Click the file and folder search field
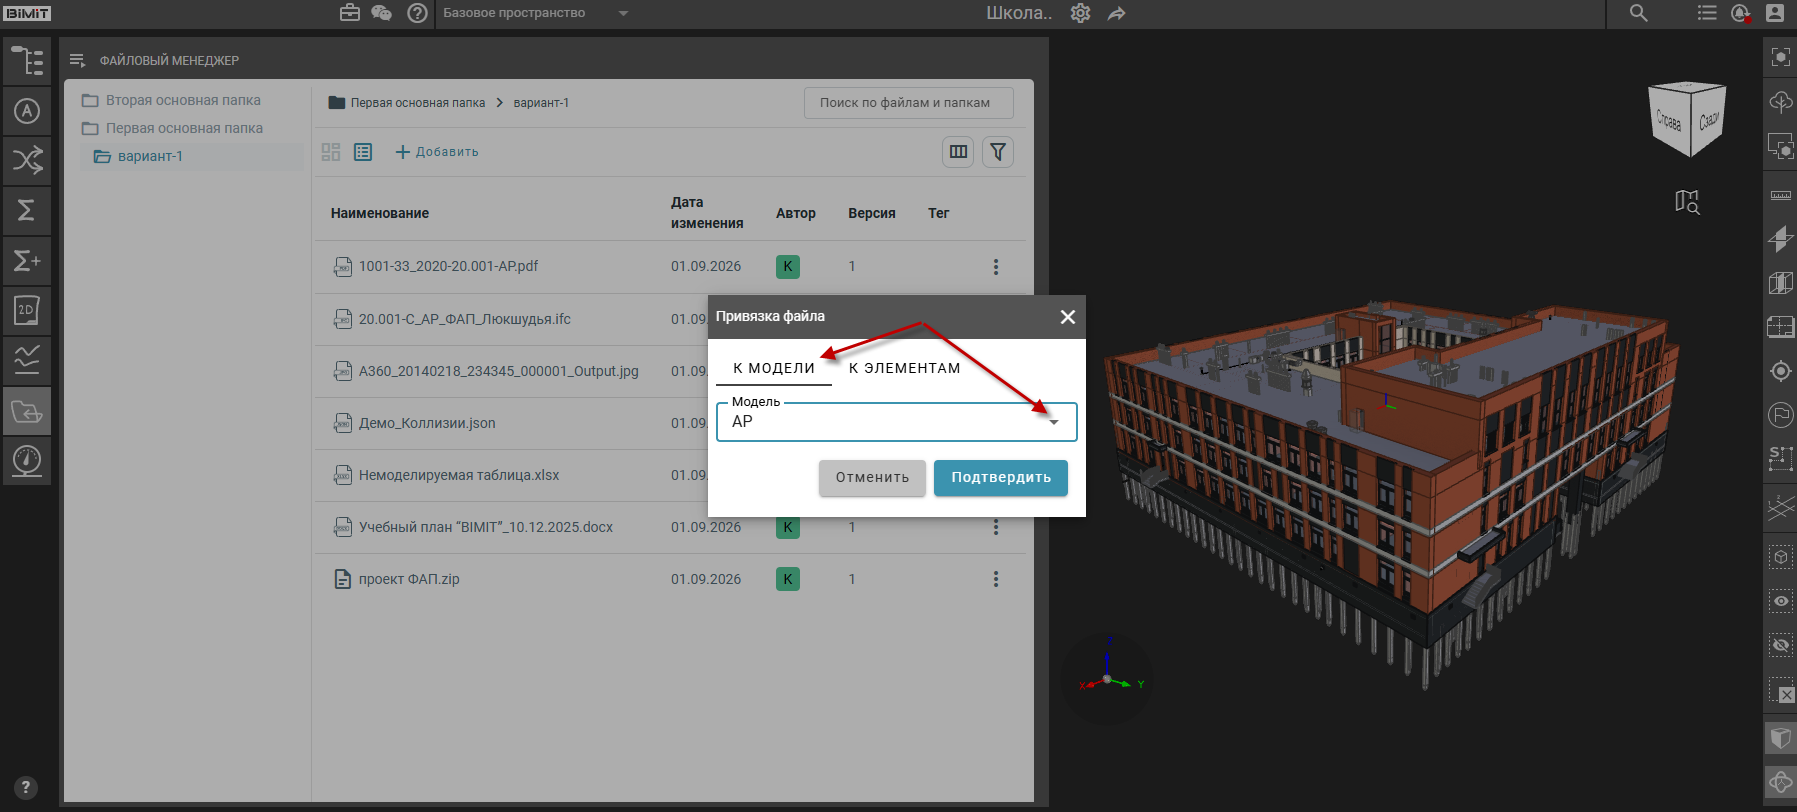The image size is (1797, 812). click(x=909, y=103)
